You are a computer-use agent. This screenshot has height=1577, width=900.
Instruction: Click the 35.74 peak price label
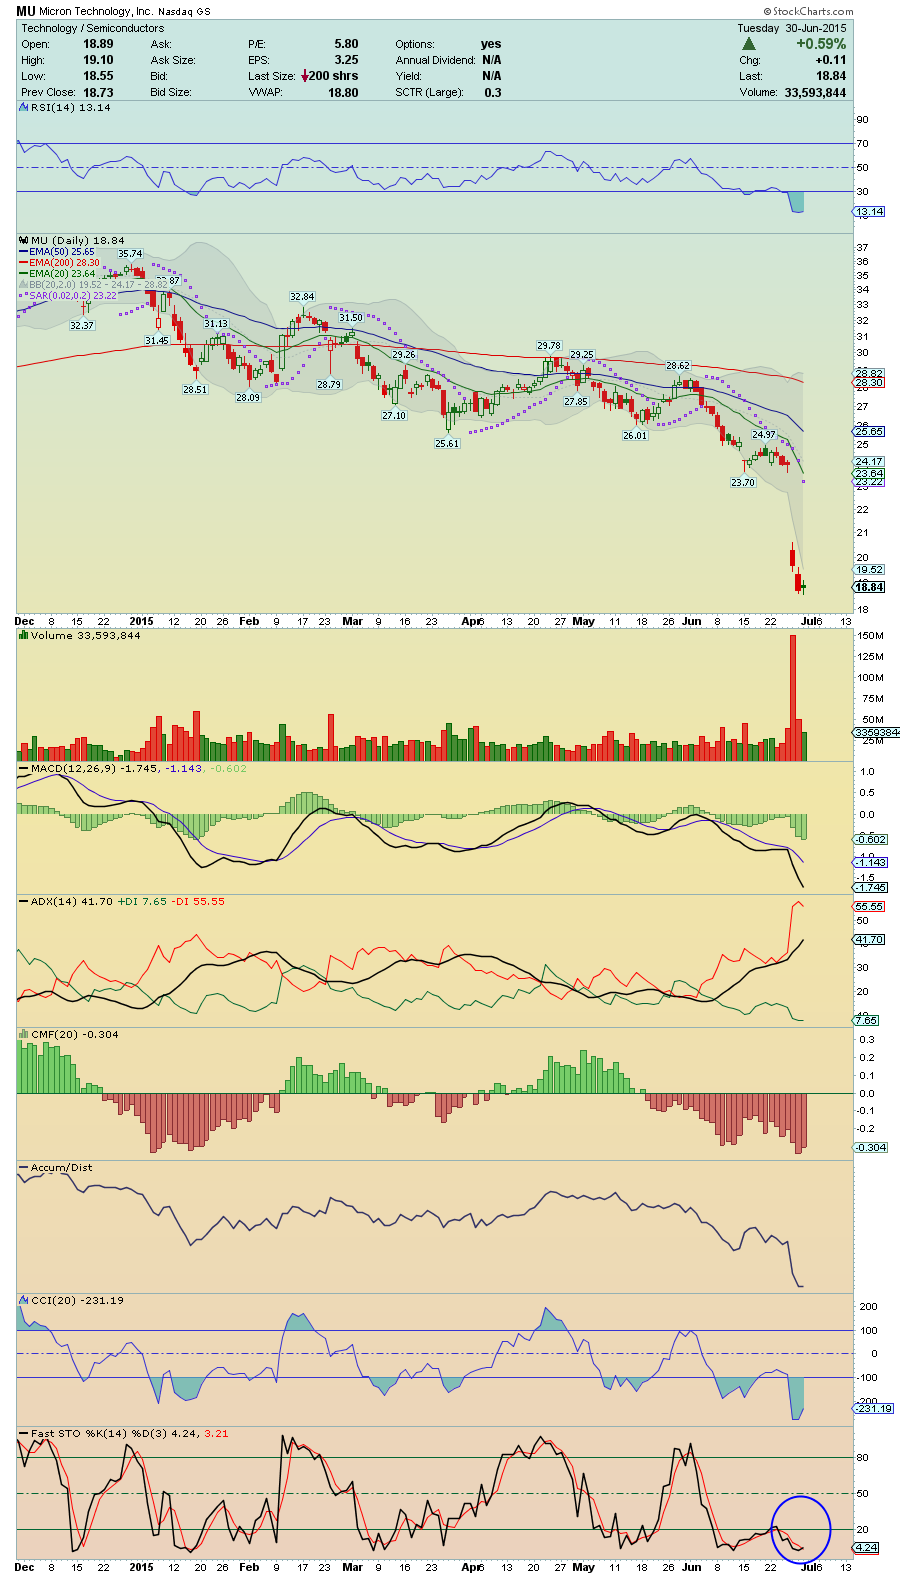[x=130, y=254]
